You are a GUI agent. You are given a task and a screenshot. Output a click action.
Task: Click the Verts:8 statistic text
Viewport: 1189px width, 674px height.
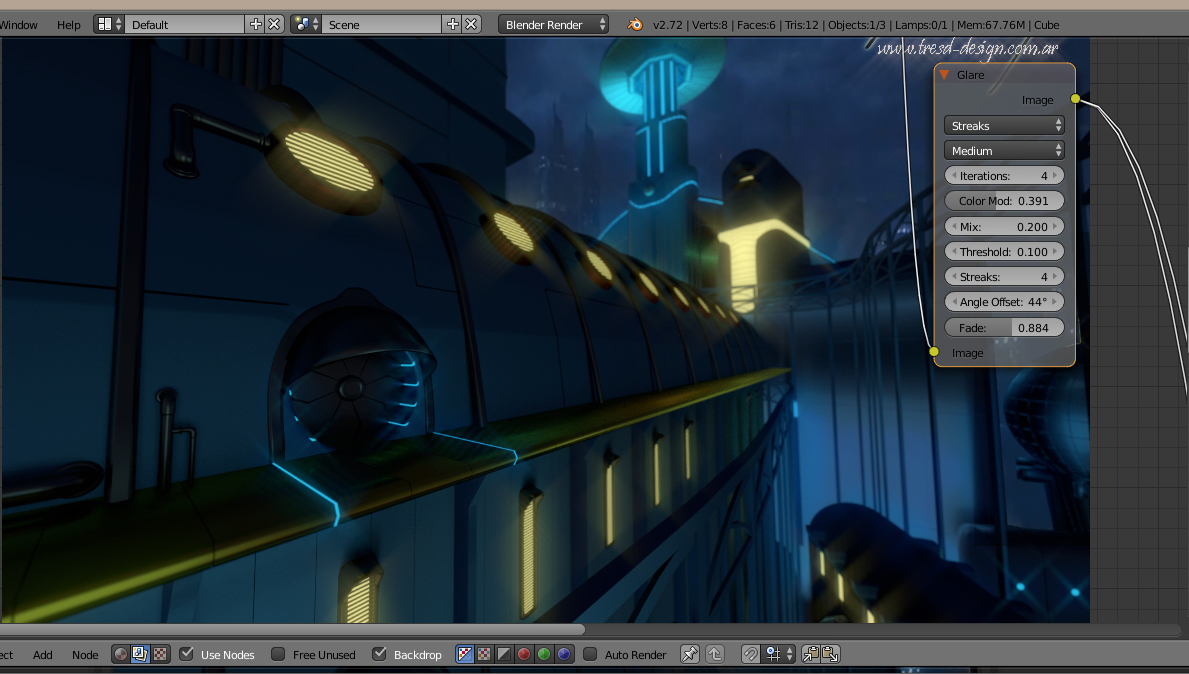tap(711, 24)
